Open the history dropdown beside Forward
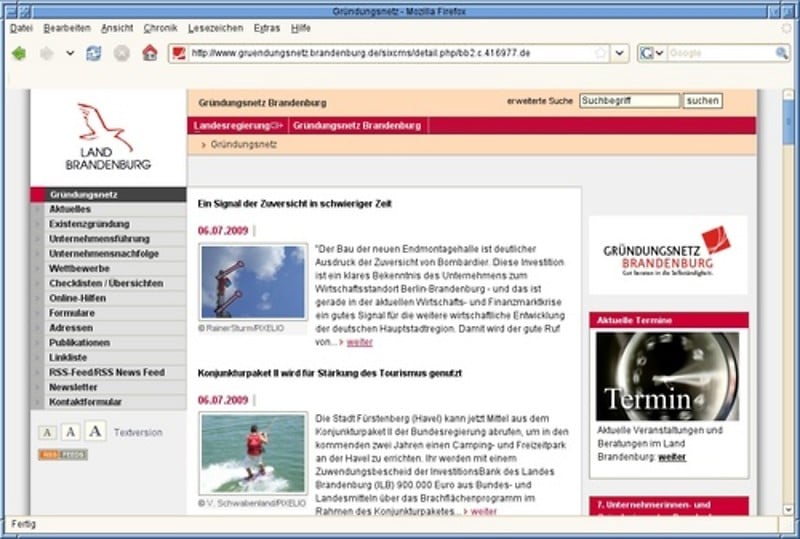Screen dimensions: 800x539 point(70,53)
